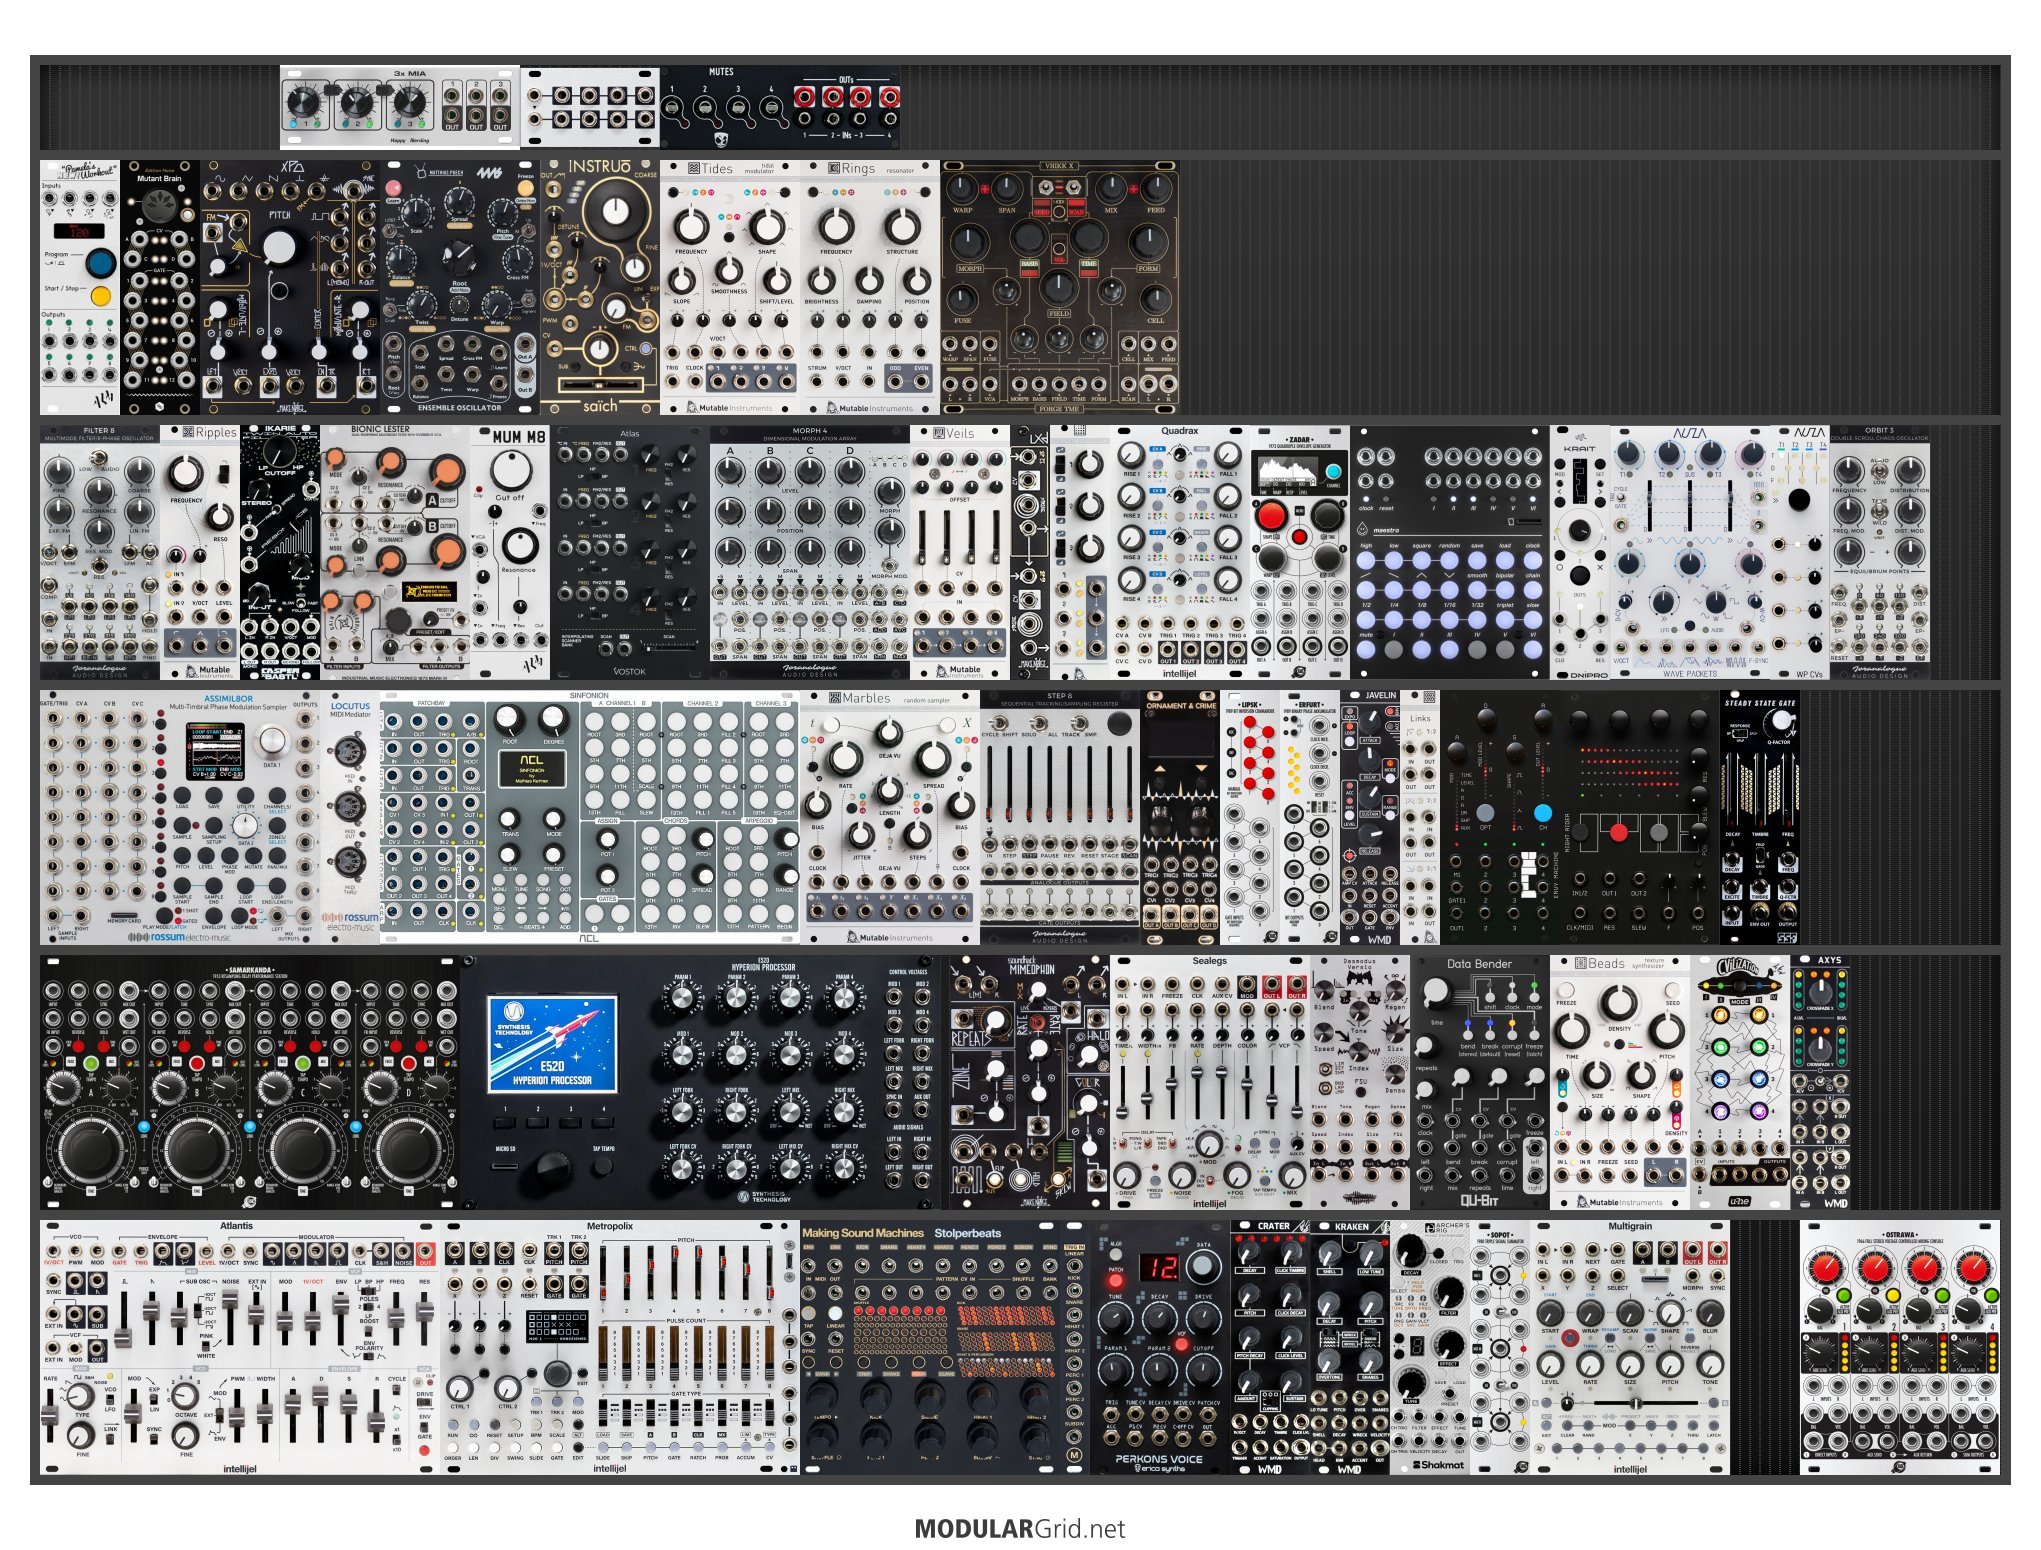Screen dimensions: 2041x1550
Task: Select the Perkons Voice module
Action: click(1160, 1347)
